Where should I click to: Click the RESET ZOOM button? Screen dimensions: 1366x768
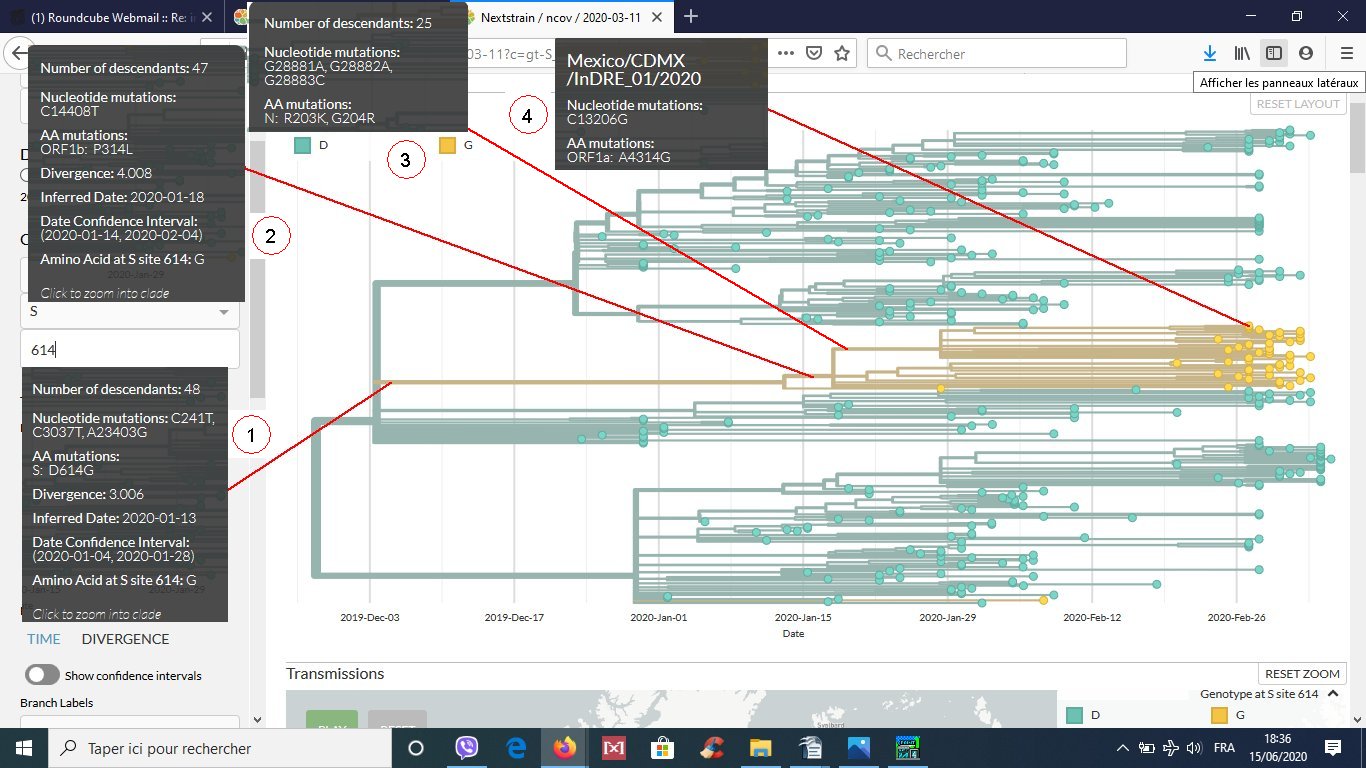1301,674
